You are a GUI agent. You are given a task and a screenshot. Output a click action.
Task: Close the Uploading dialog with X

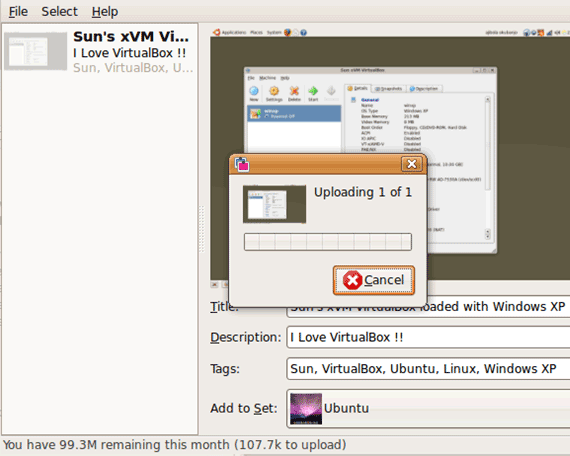click(412, 164)
